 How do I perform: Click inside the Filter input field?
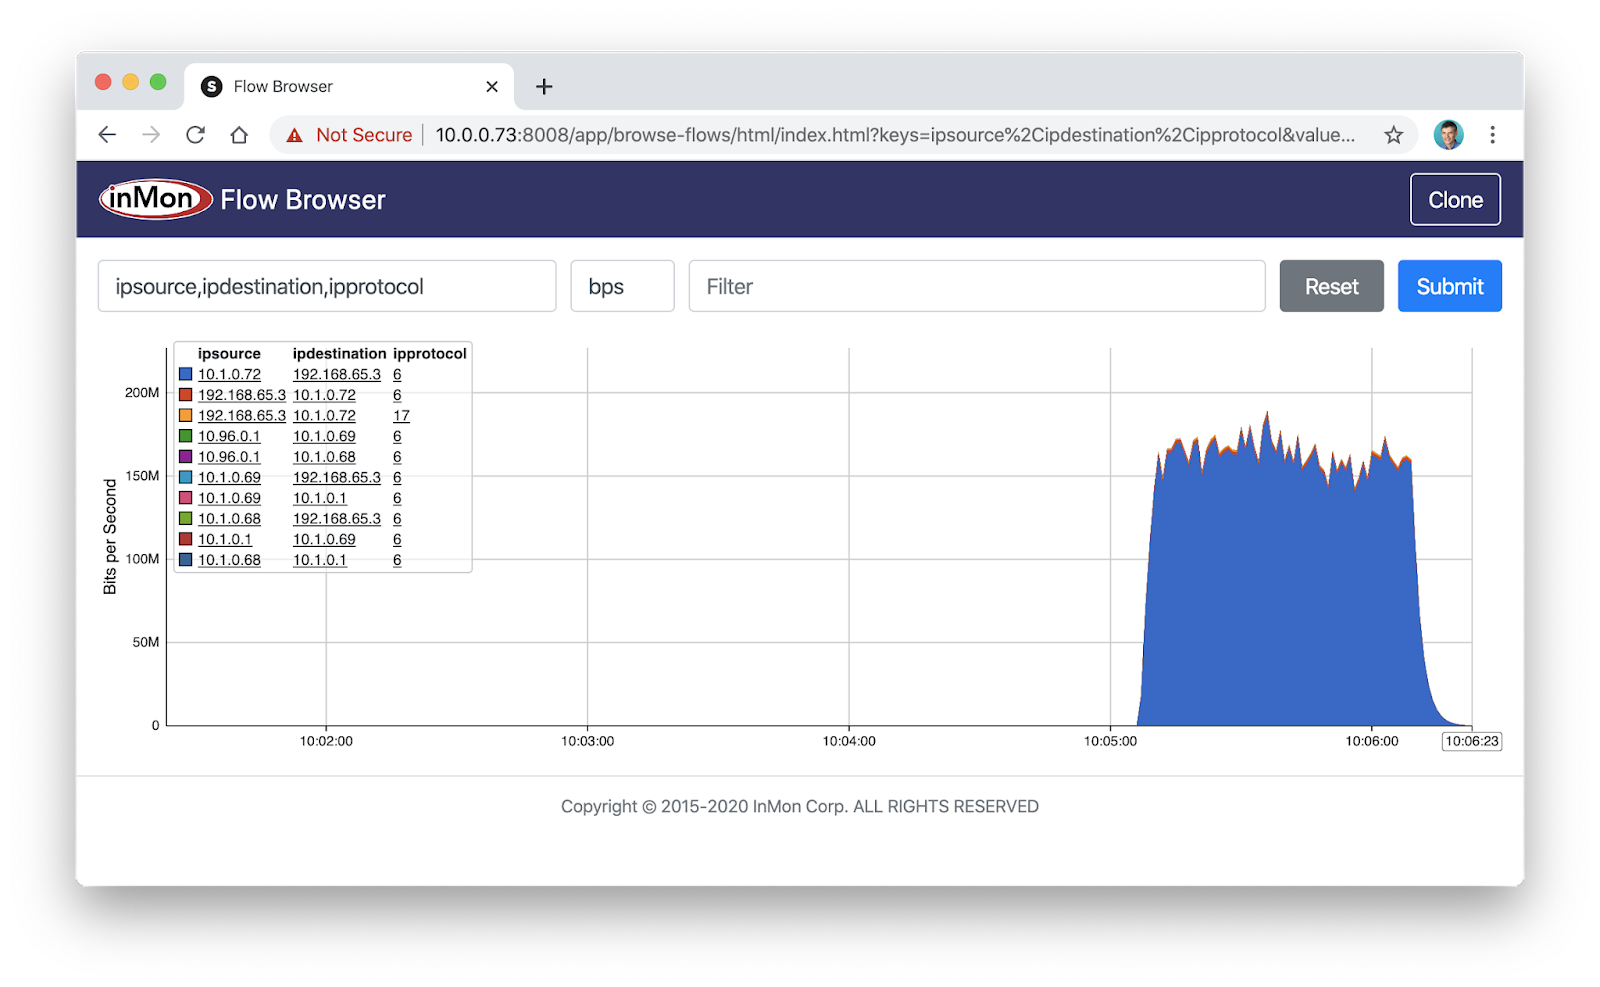[977, 286]
